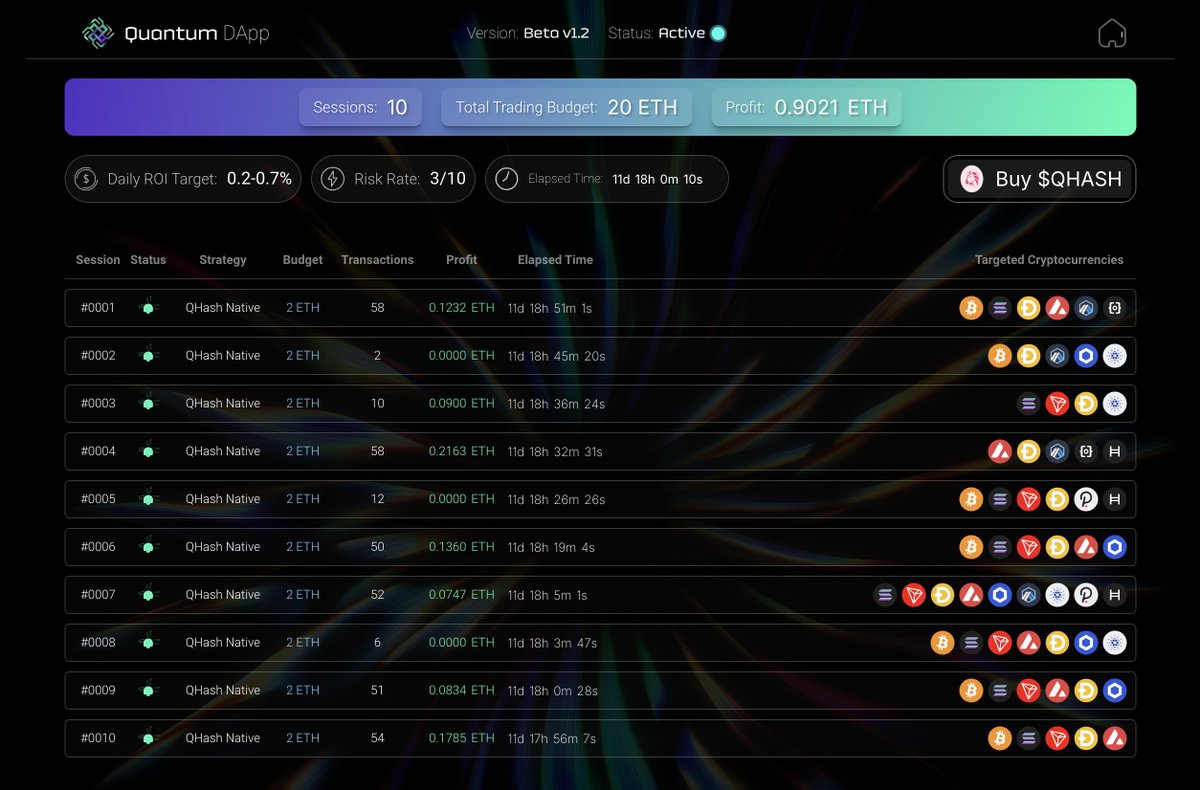
Task: Click the status bug icon for session #0001
Action: coord(148,308)
